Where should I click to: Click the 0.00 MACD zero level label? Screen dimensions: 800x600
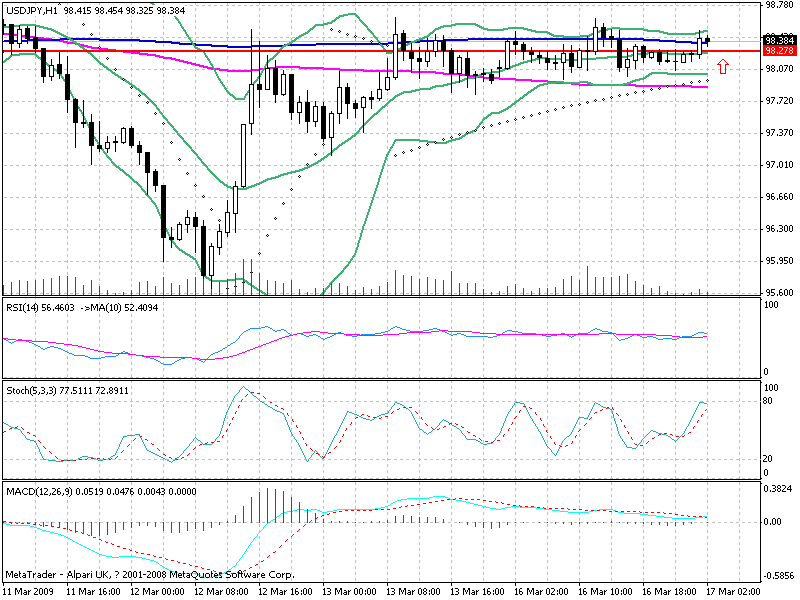(773, 521)
